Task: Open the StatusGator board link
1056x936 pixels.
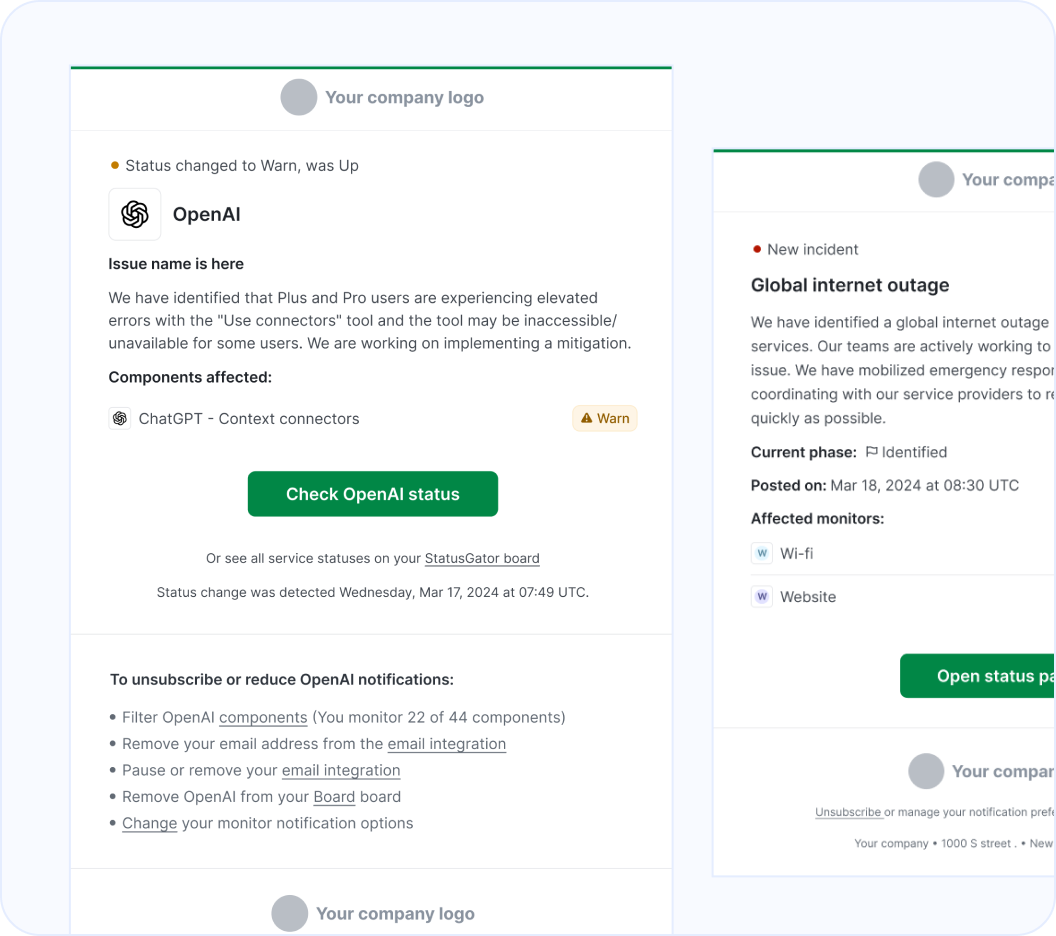Action: [x=482, y=559]
